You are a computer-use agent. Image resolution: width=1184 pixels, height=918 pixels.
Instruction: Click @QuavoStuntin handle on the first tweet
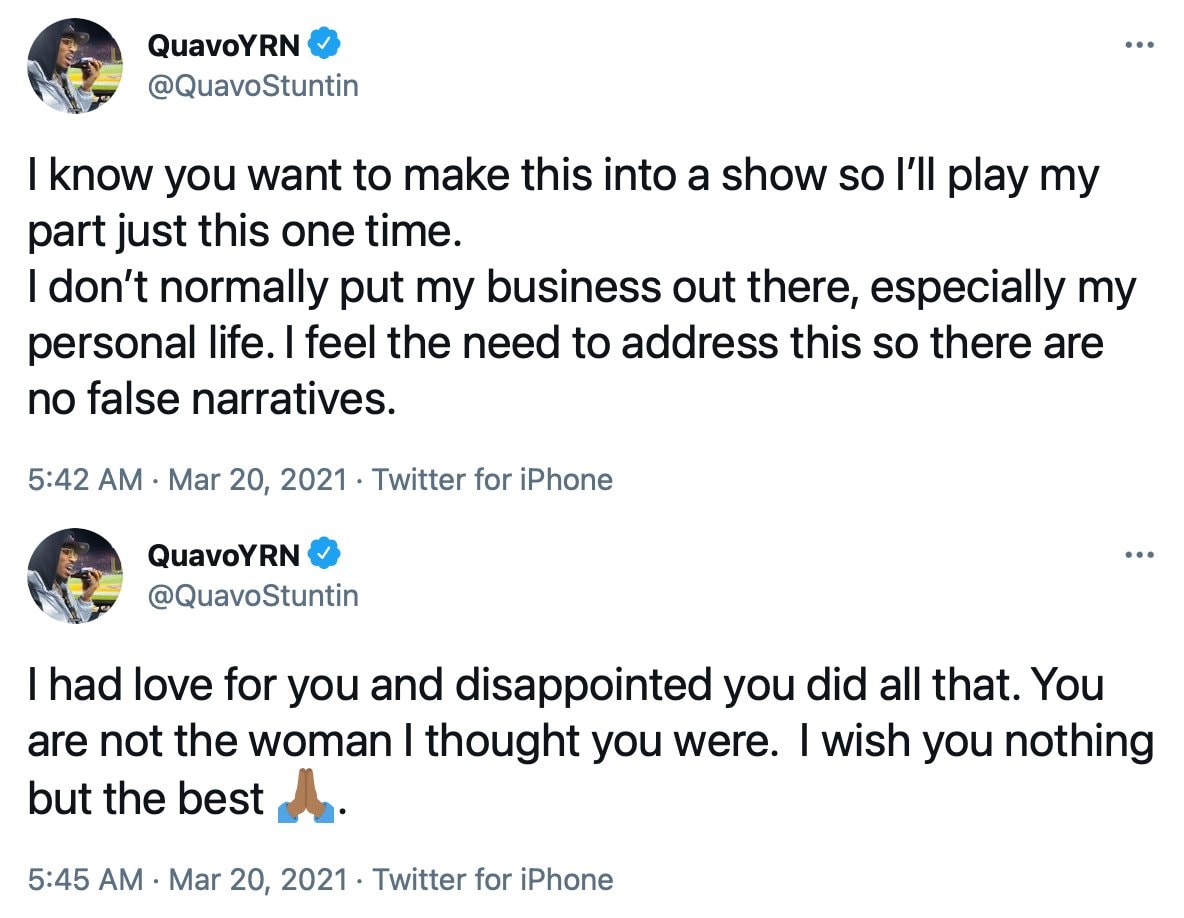coord(252,87)
